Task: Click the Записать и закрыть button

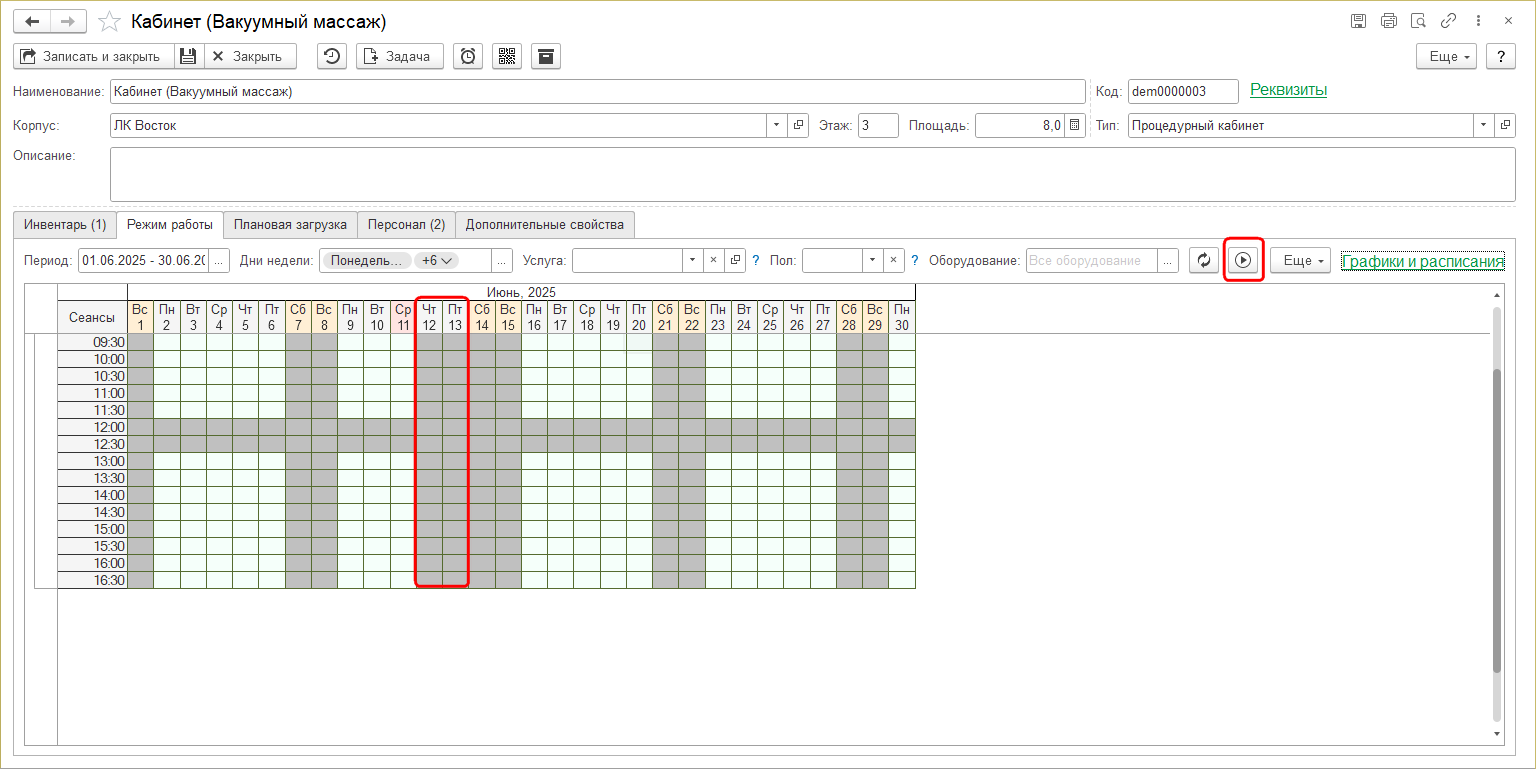Action: 93,56
